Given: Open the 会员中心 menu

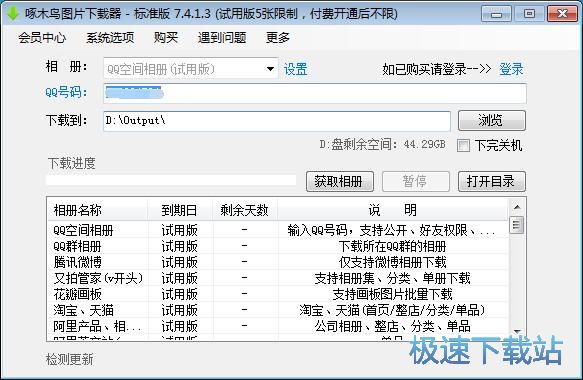Looking at the screenshot, I should [42, 38].
